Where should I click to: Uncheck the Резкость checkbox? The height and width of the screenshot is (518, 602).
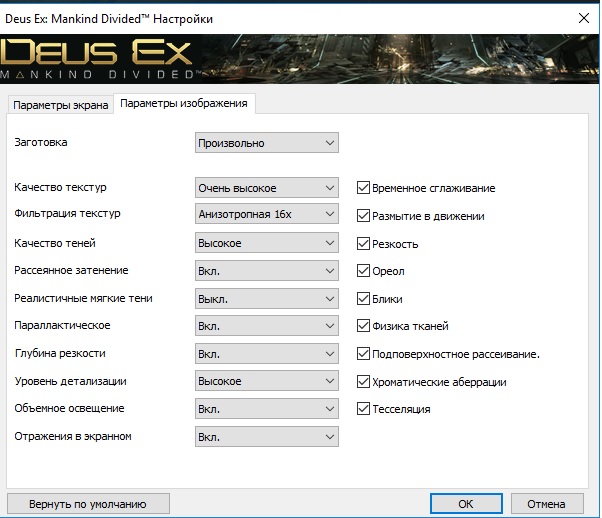click(x=363, y=243)
